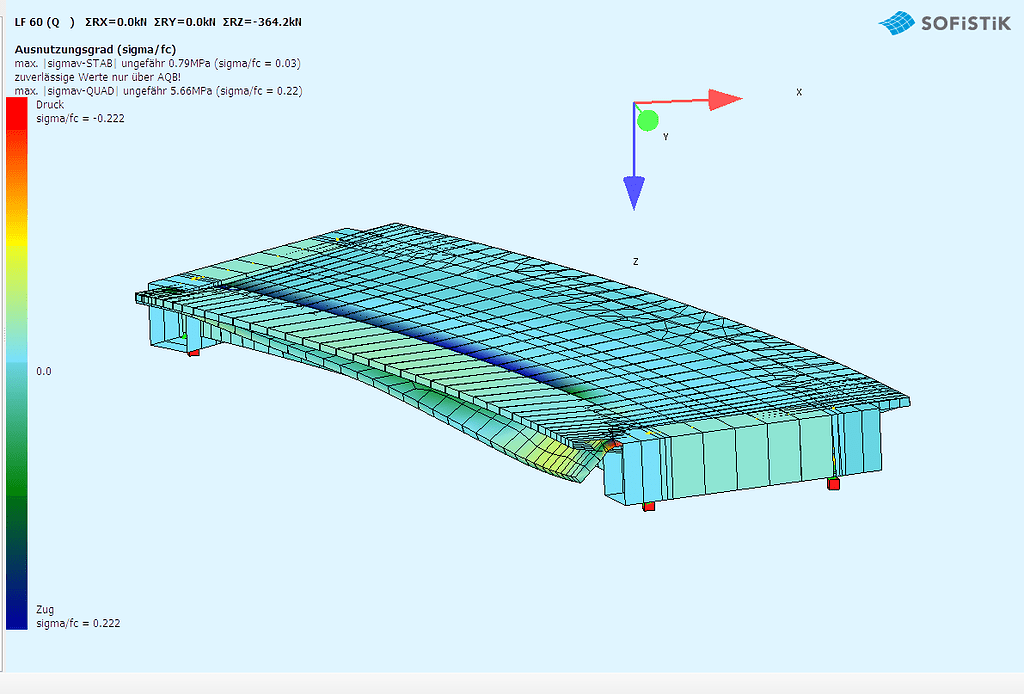Click the SOFiSTiK logo
Screen dimensions: 1024x694
[943, 22]
